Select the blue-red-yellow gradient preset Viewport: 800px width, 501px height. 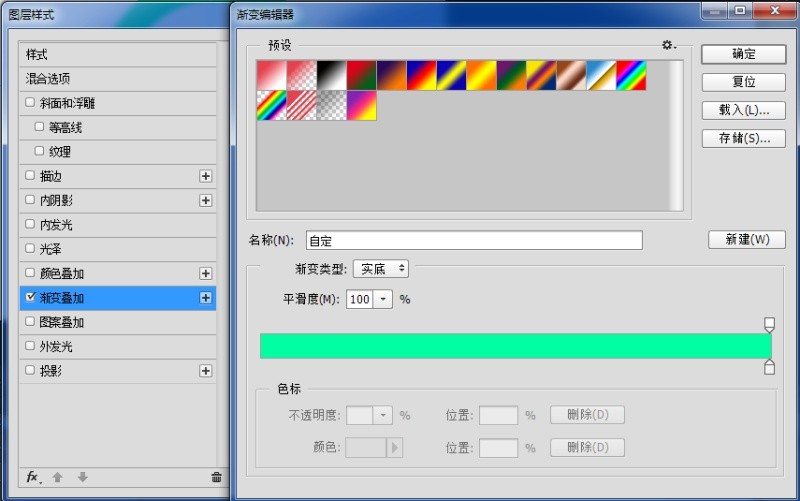tap(421, 76)
